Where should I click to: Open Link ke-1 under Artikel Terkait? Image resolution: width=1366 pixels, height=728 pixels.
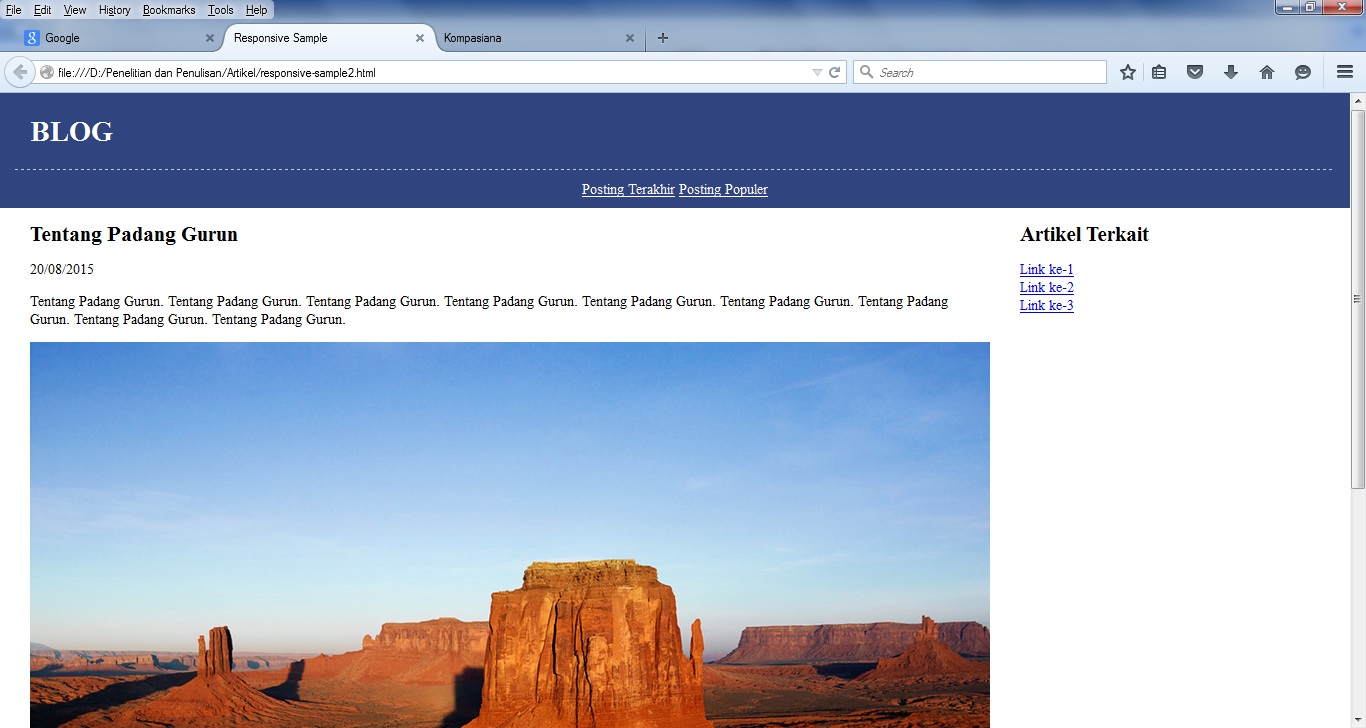click(1047, 269)
